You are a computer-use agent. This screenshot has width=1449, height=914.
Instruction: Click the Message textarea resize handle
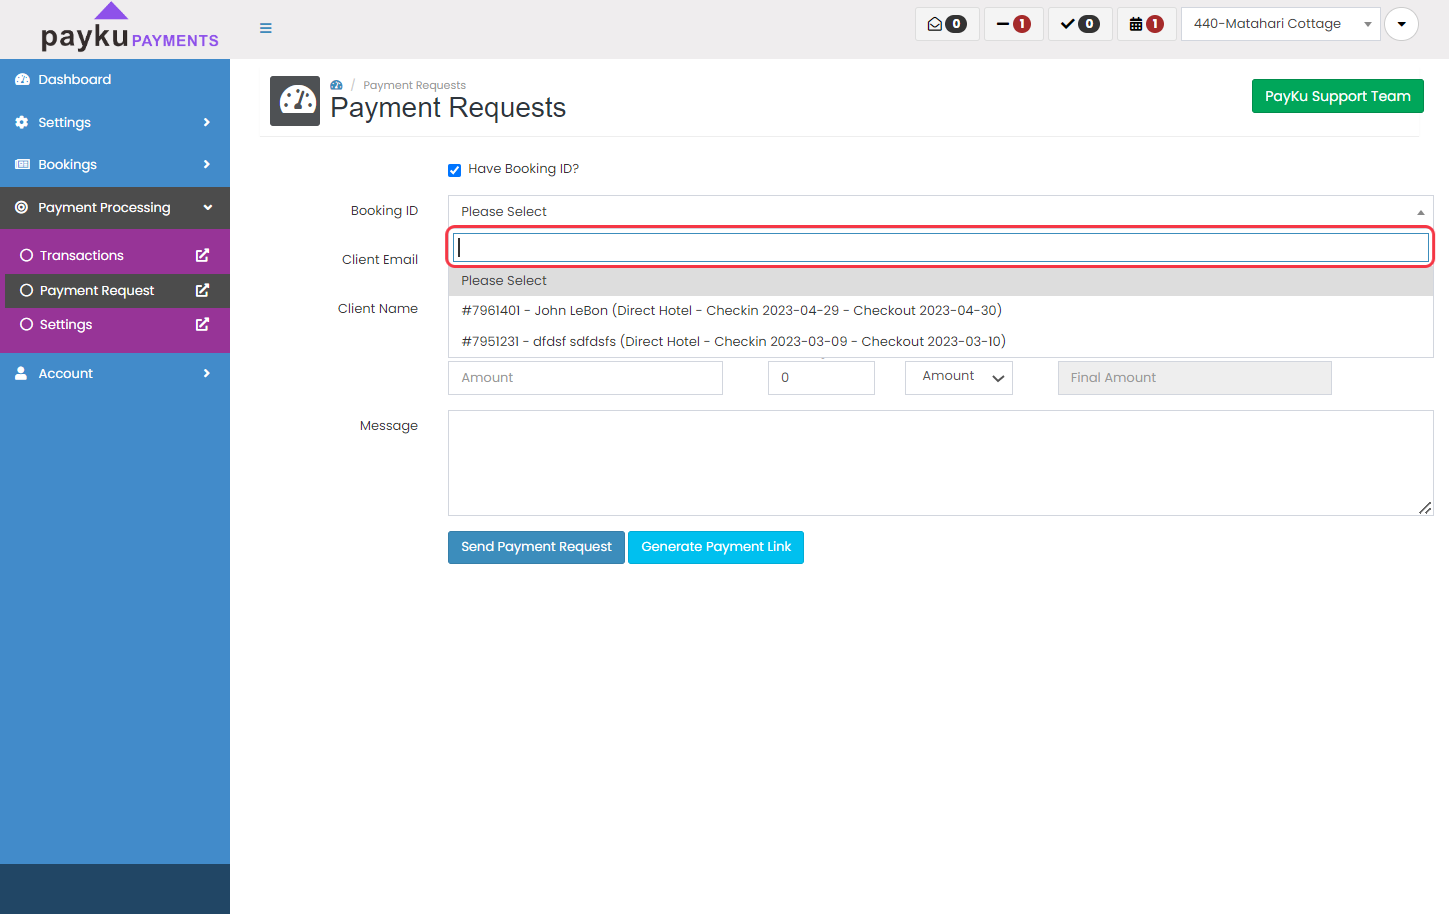[x=1425, y=508]
